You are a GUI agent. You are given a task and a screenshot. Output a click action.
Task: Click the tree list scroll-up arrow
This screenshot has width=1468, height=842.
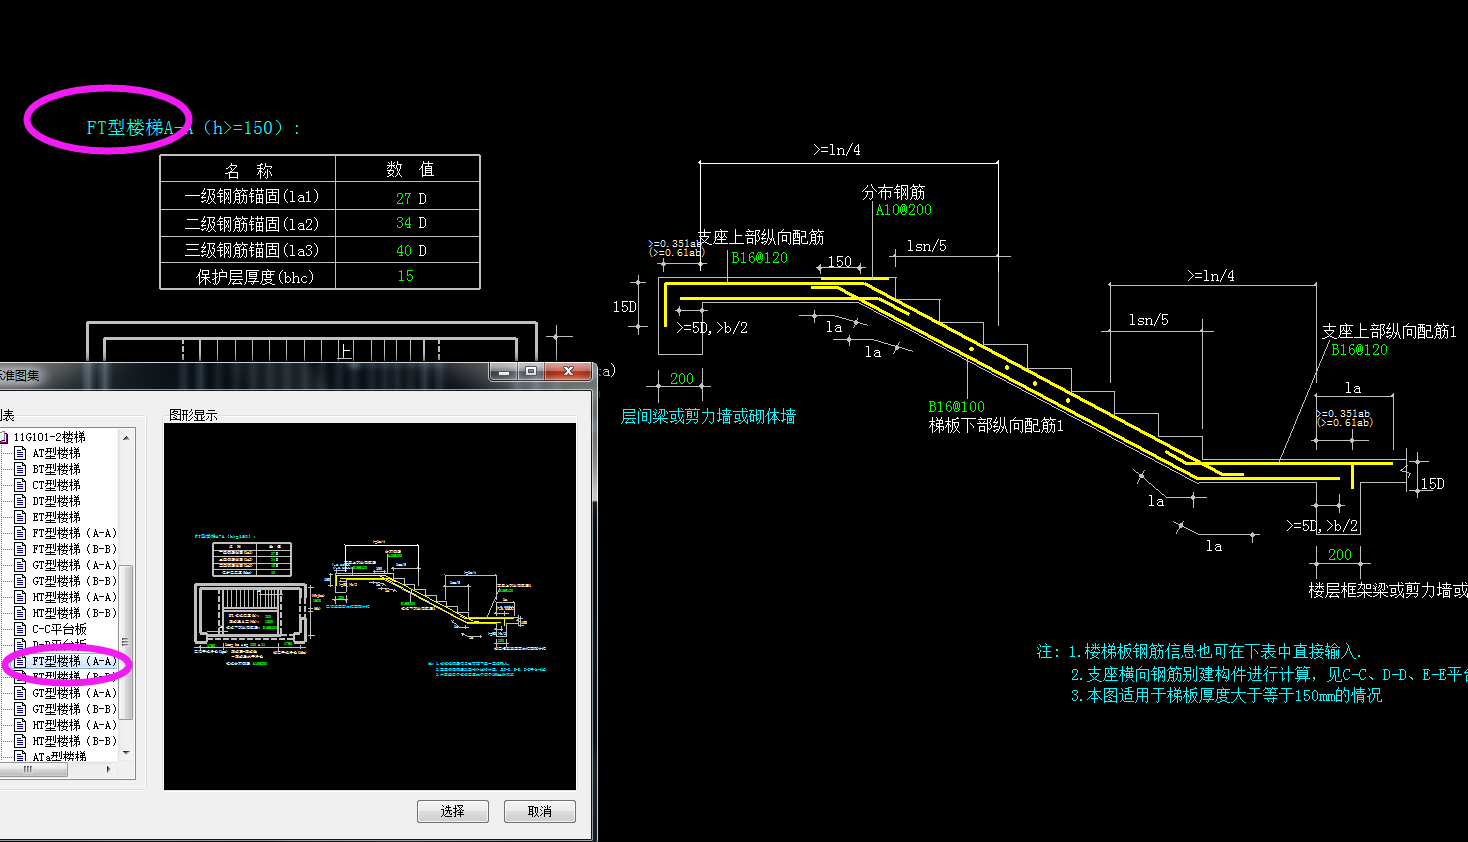126,438
